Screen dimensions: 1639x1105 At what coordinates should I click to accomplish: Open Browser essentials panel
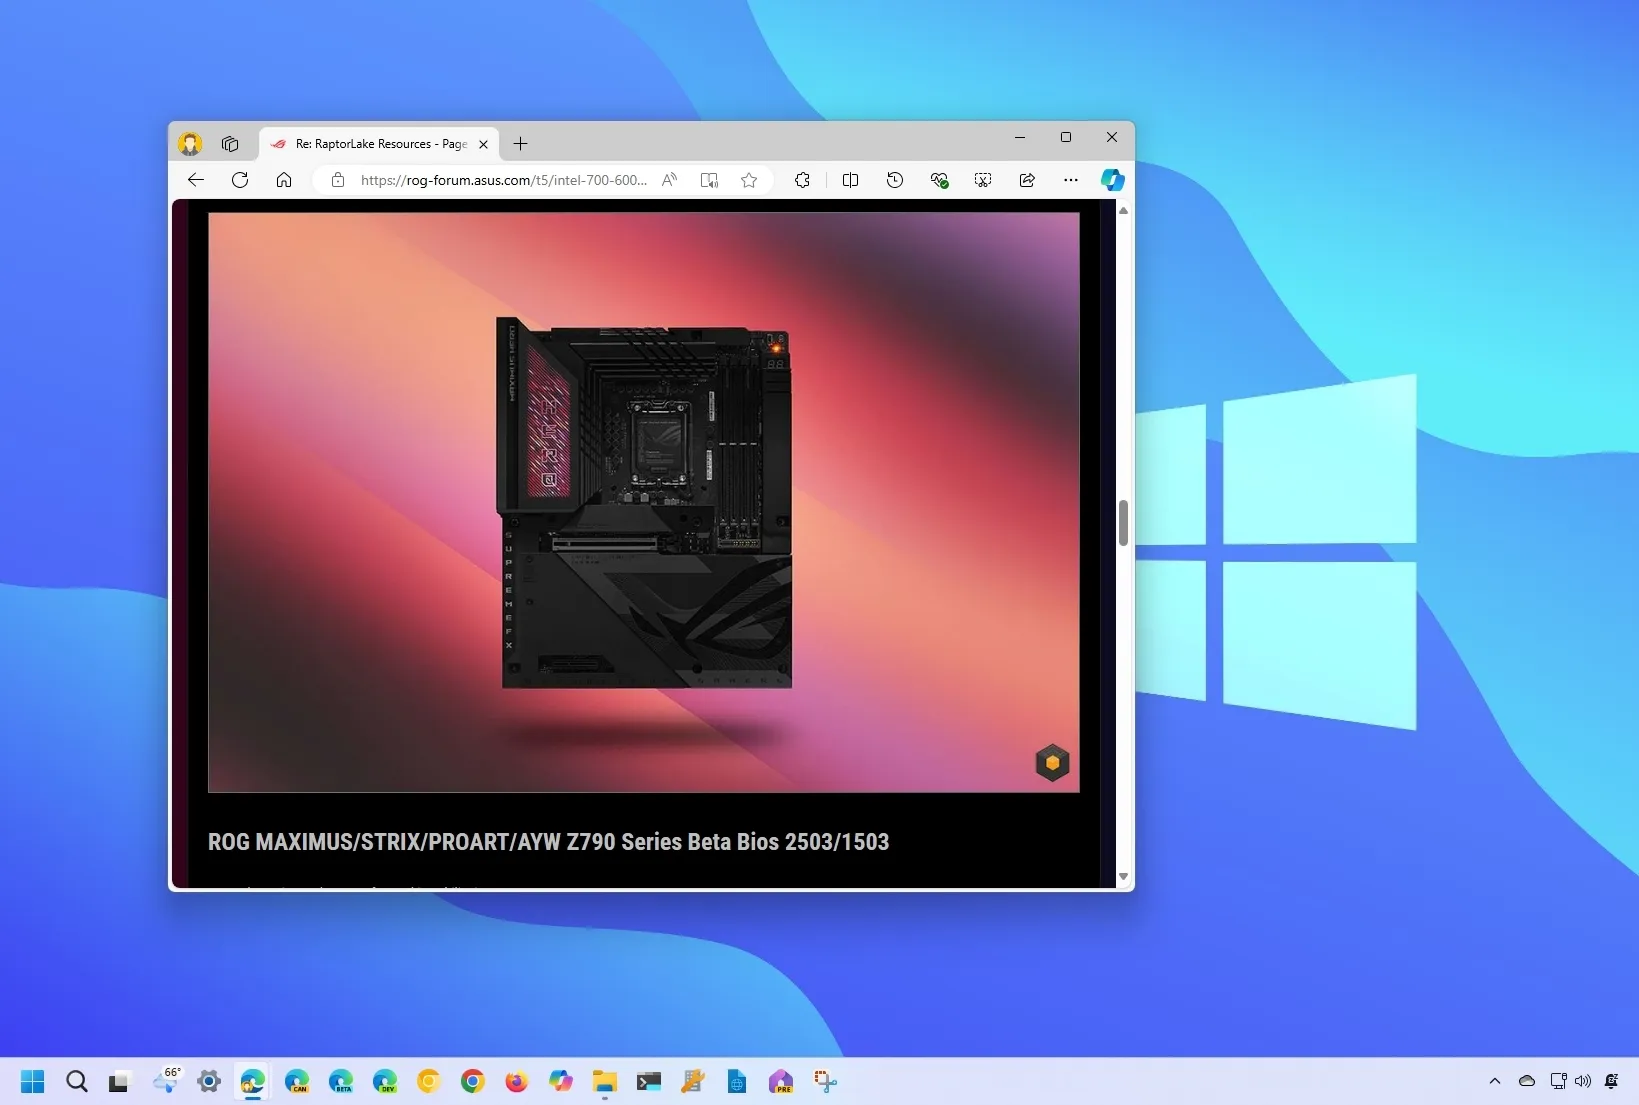coord(939,180)
